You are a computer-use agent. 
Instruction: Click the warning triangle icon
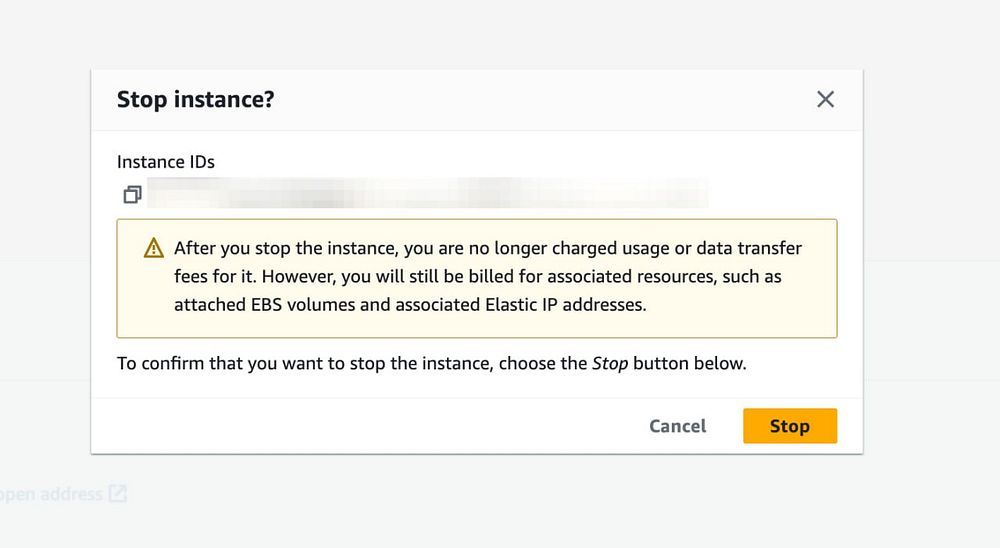click(x=153, y=248)
